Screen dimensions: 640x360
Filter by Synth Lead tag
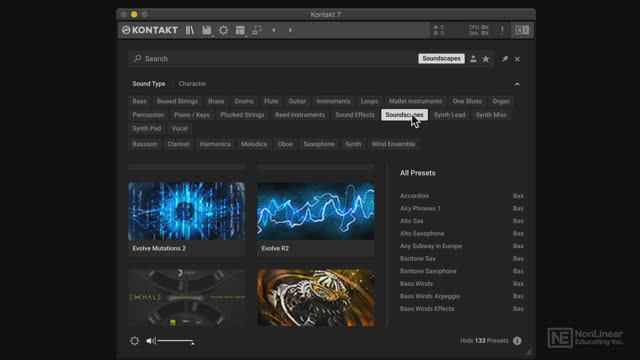(x=449, y=115)
